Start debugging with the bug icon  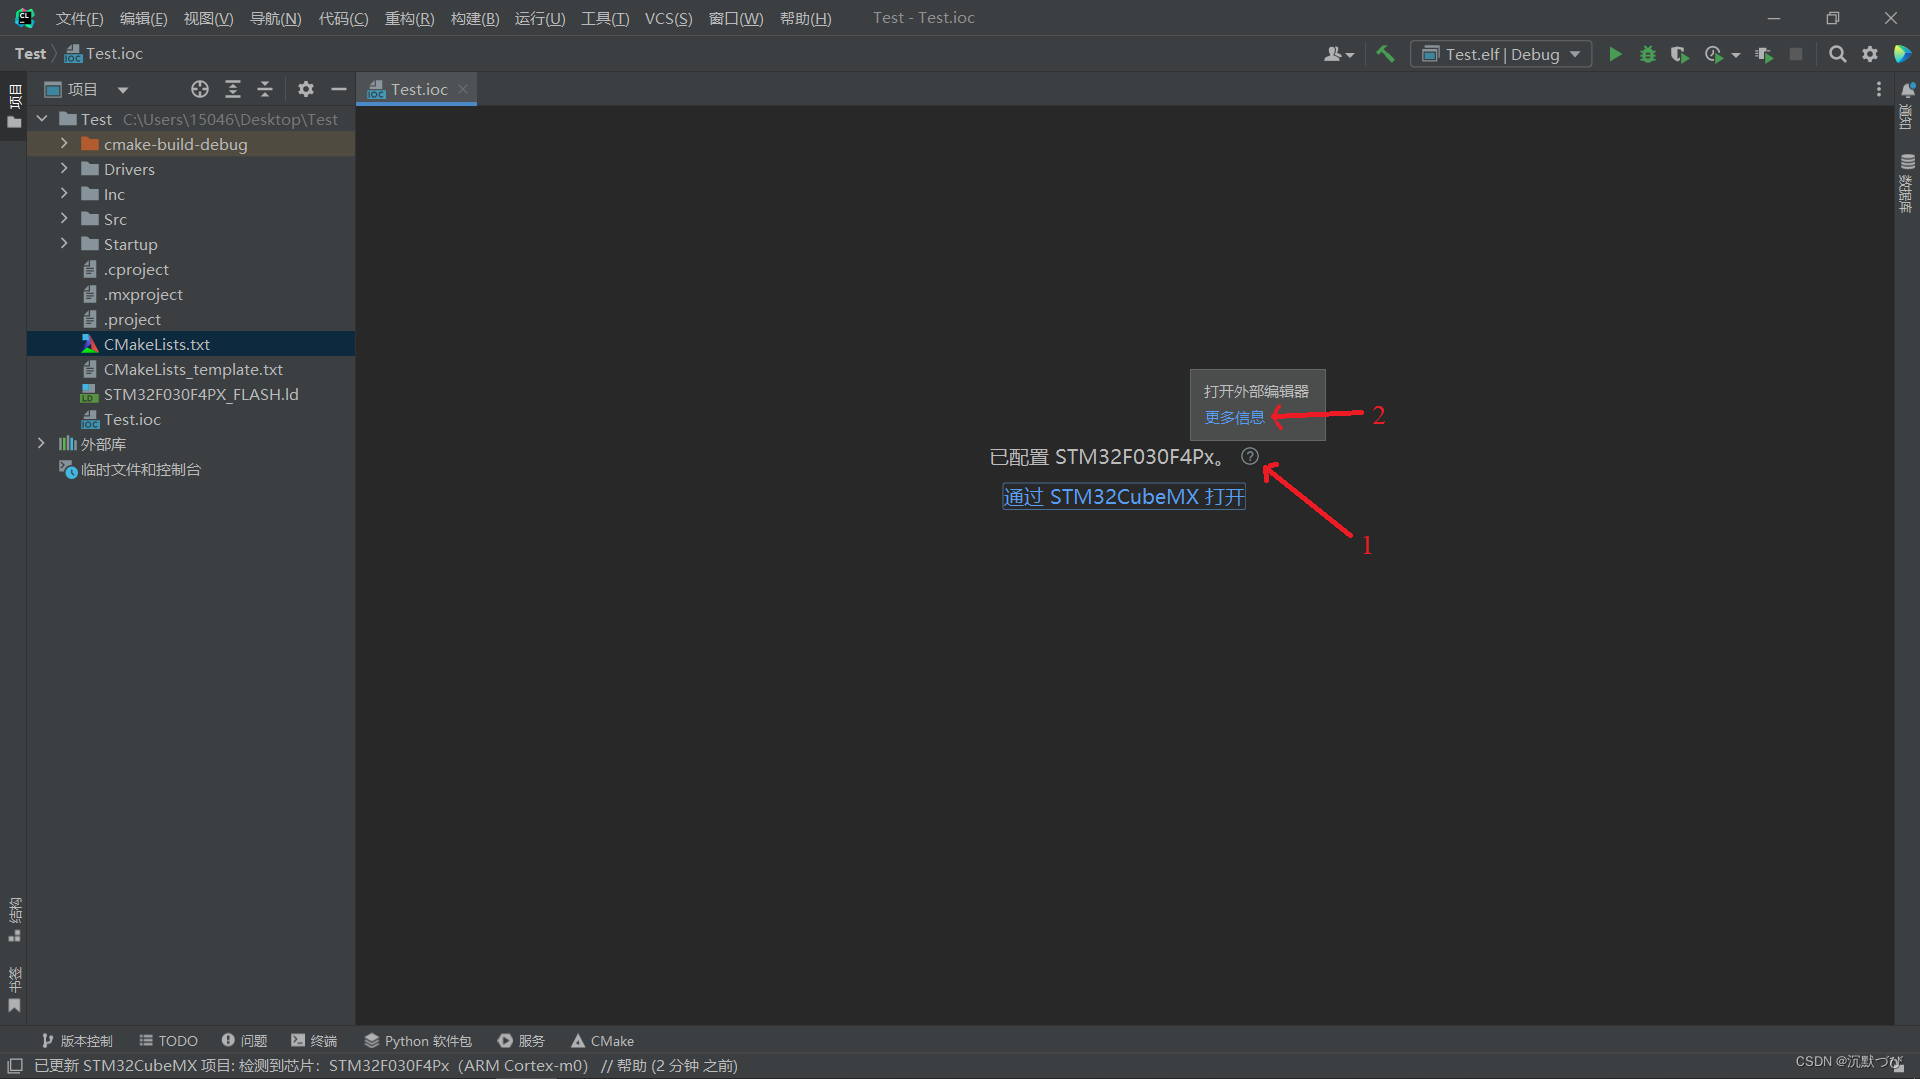pyautogui.click(x=1648, y=54)
